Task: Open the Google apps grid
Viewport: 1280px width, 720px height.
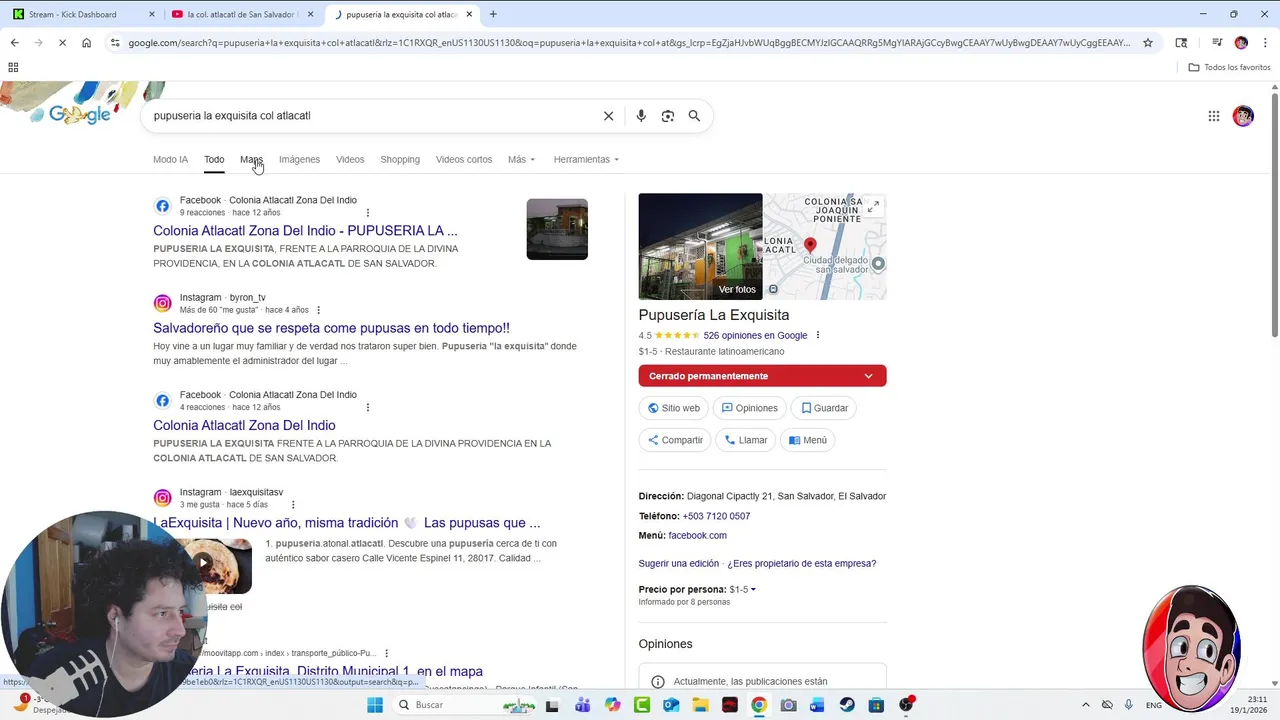Action: 1214,116
